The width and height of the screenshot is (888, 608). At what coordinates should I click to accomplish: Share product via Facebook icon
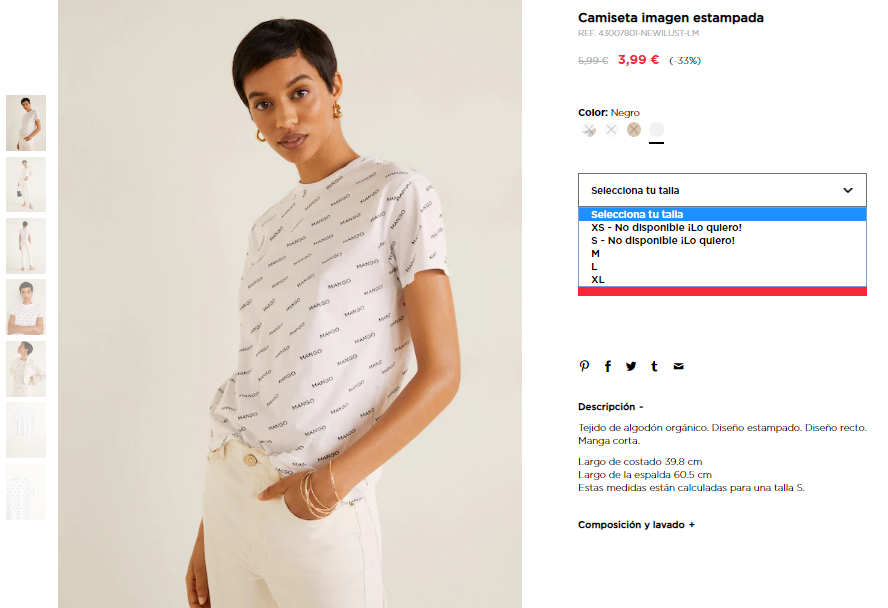608,366
